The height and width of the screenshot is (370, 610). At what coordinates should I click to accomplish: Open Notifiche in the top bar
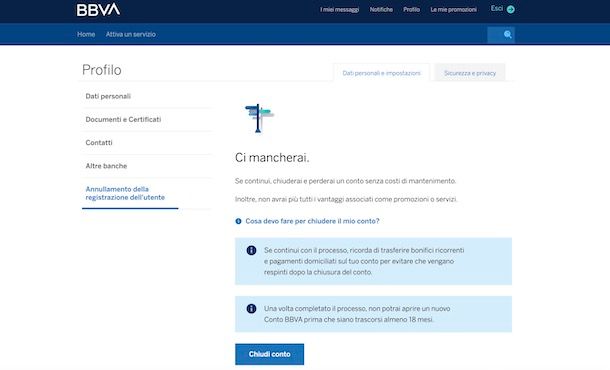[x=381, y=9]
